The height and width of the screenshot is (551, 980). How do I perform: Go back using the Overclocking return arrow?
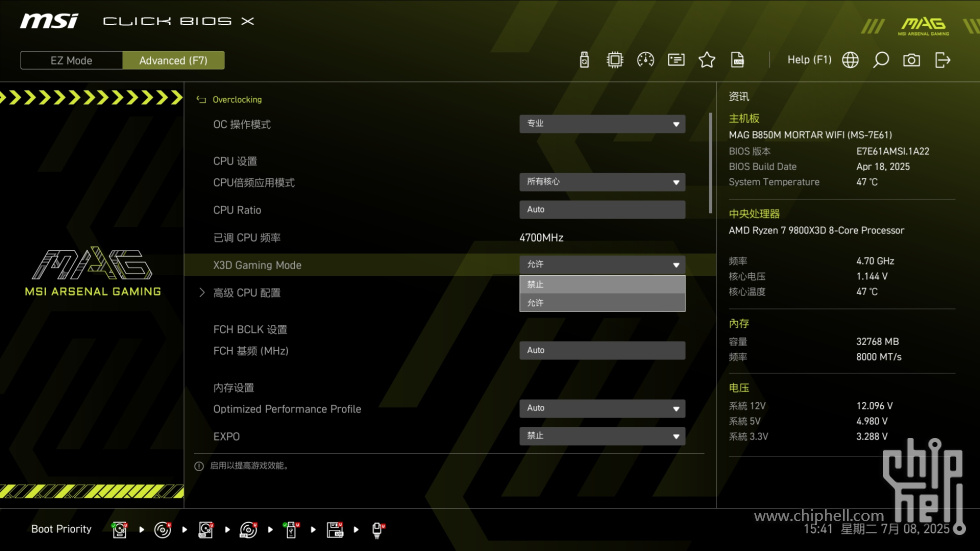click(x=201, y=99)
